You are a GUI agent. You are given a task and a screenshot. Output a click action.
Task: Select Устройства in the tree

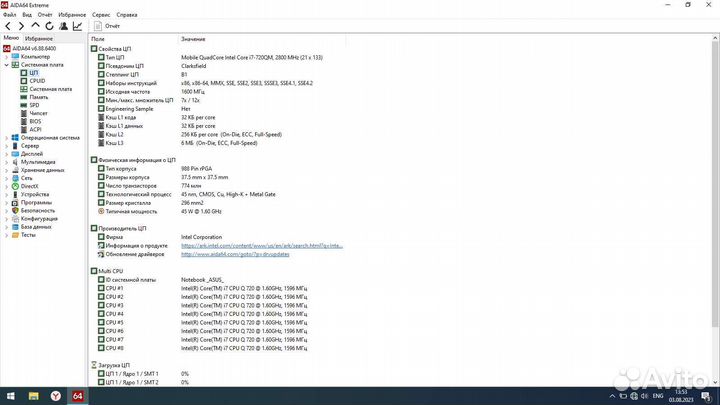pyautogui.click(x=35, y=194)
